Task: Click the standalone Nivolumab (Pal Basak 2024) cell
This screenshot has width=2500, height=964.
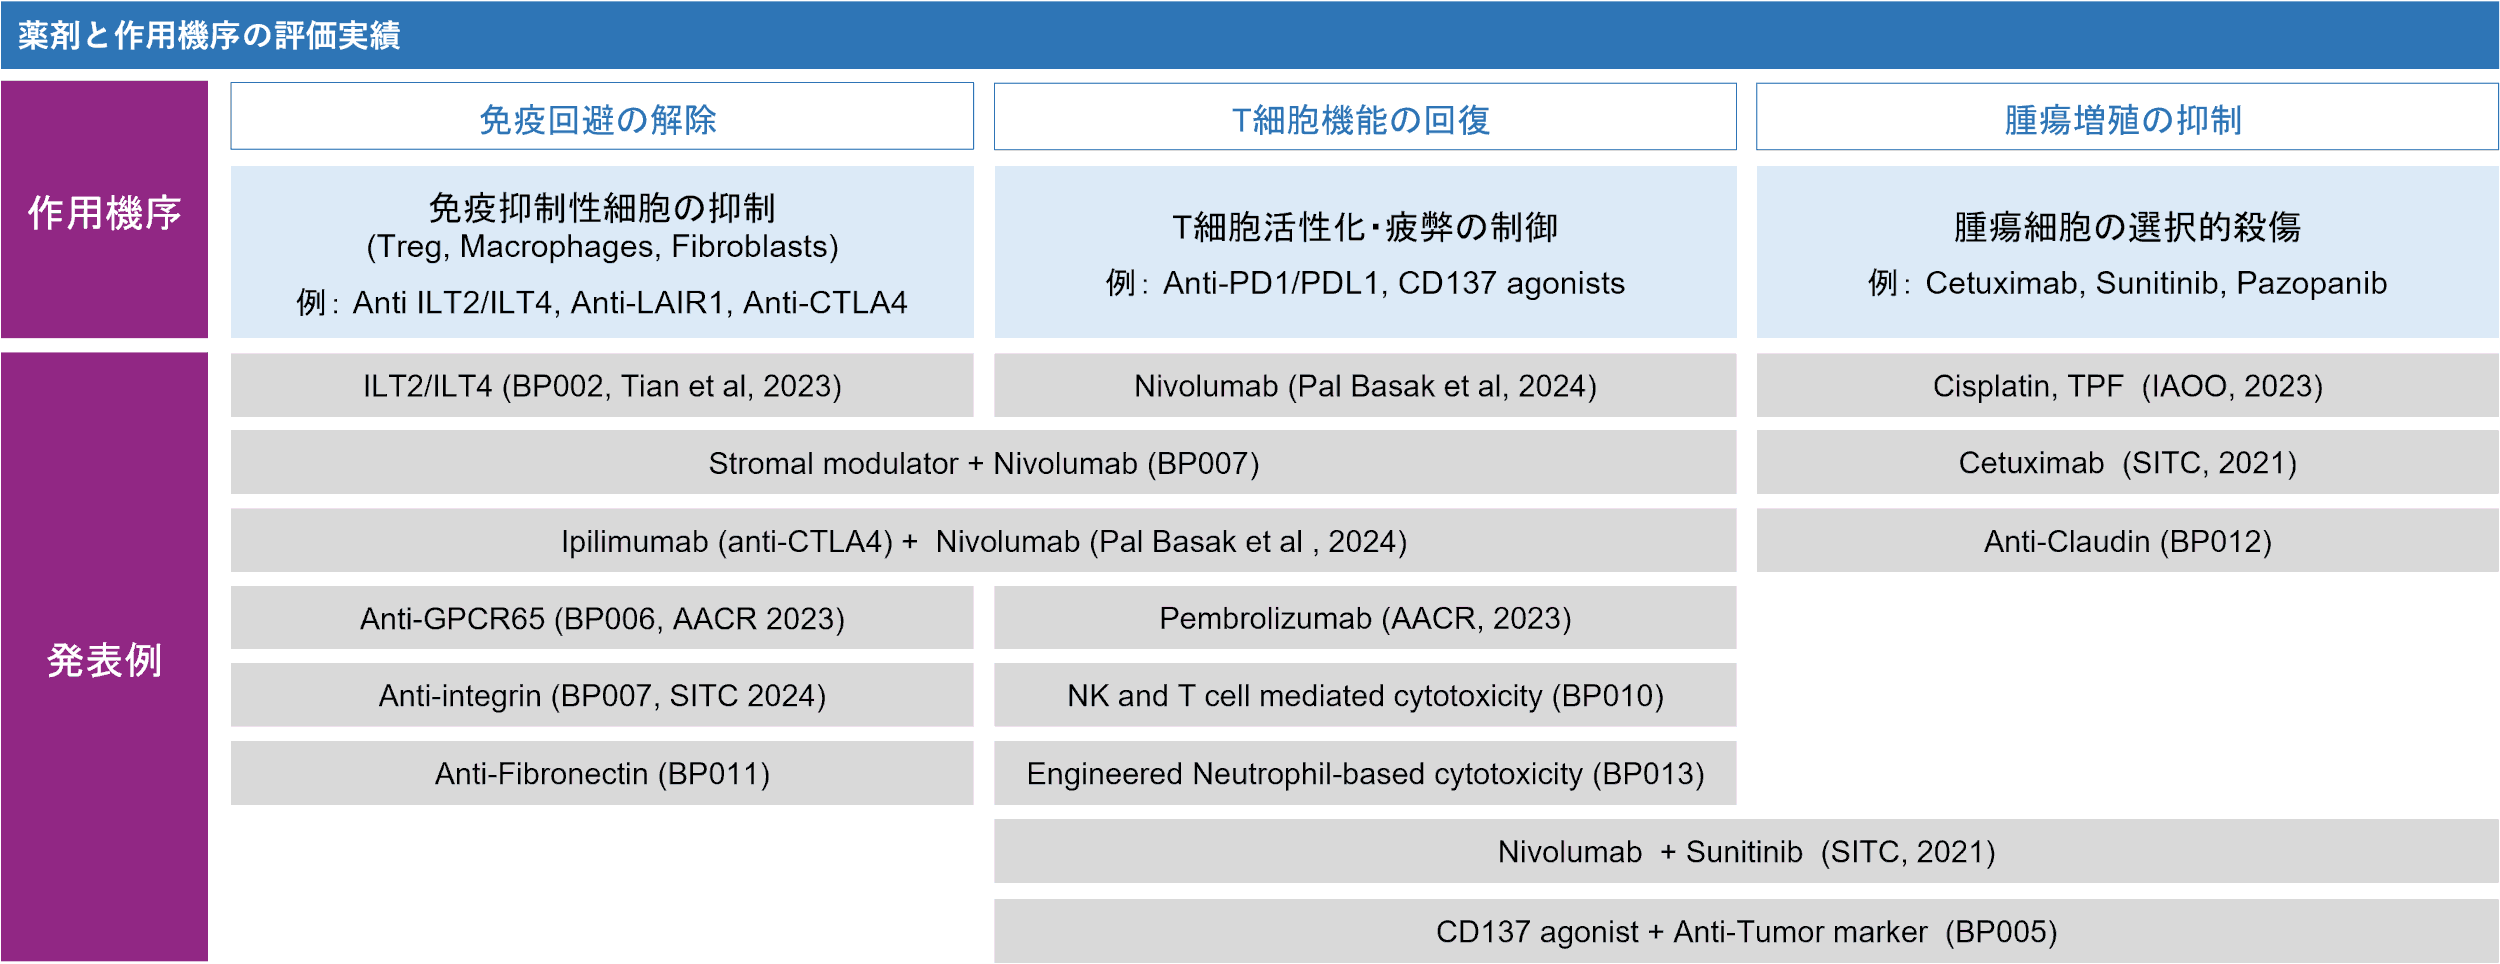Action: click(1364, 386)
